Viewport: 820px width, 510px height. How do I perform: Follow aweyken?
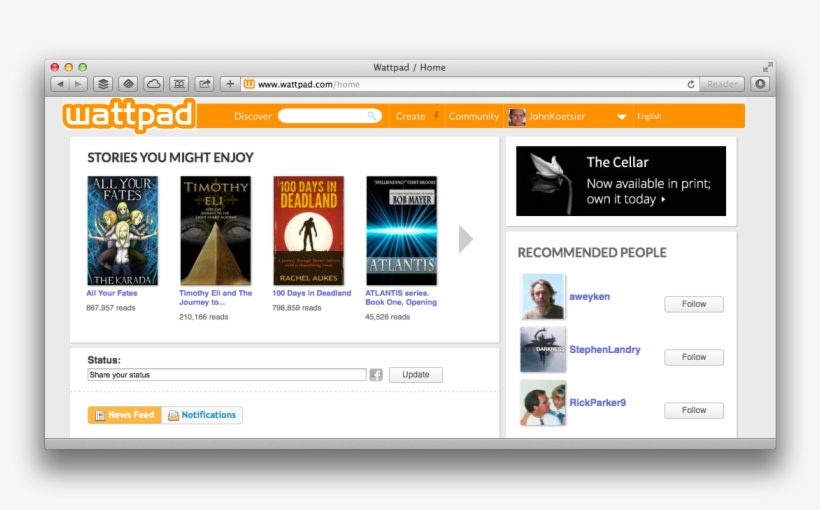coord(694,304)
